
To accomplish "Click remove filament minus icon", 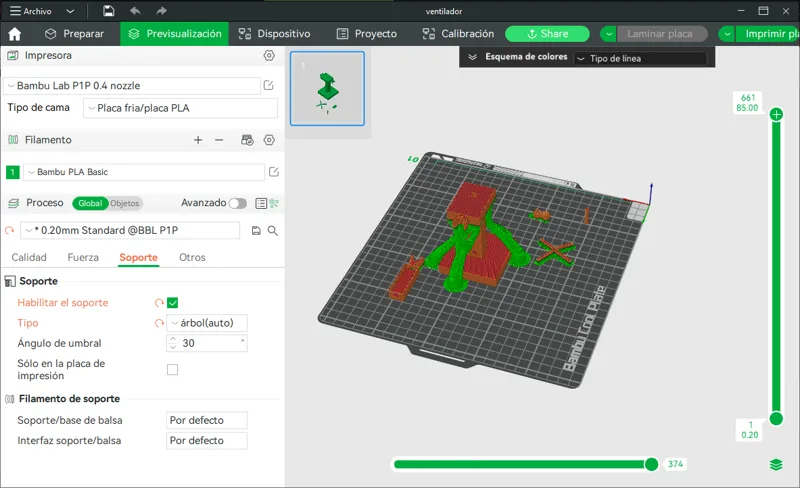I will click(219, 140).
